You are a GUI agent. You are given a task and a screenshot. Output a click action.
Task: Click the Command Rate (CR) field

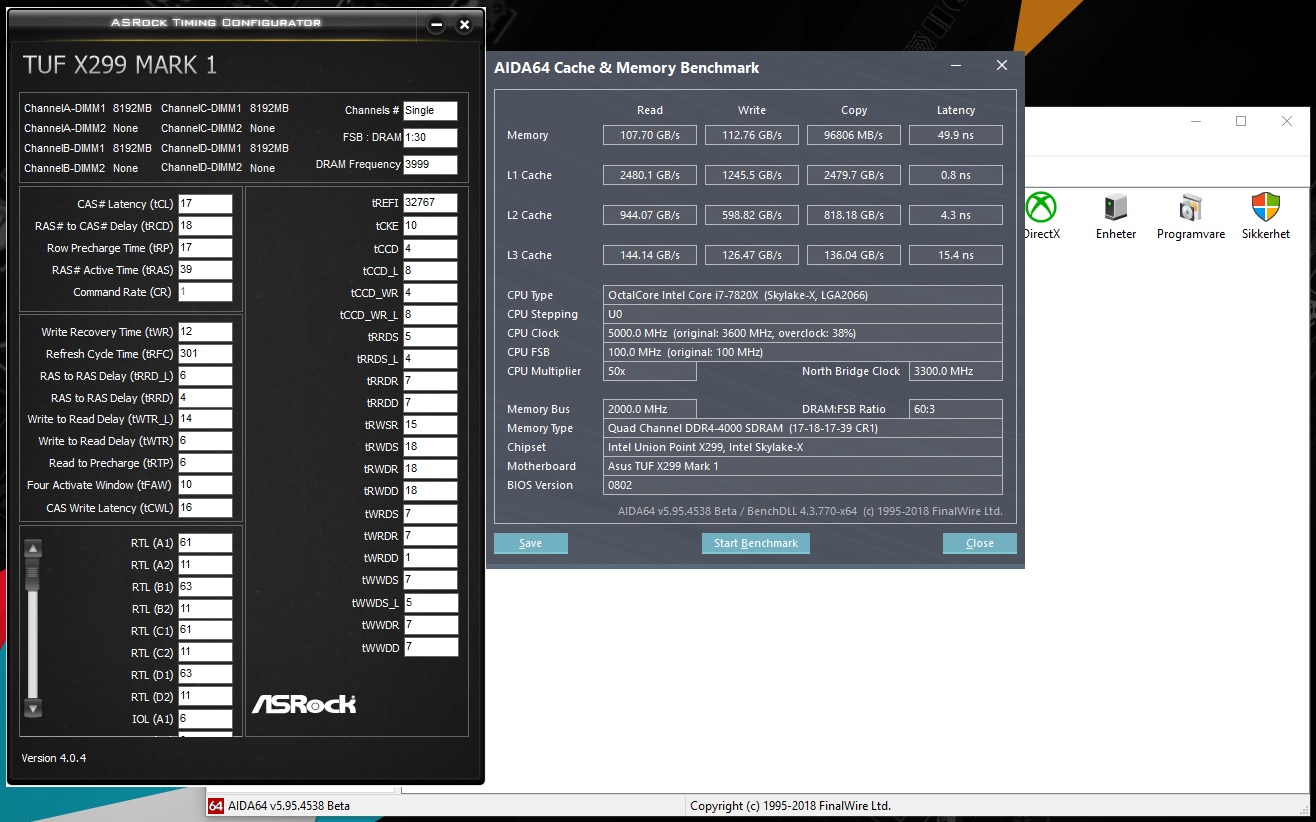[205, 292]
